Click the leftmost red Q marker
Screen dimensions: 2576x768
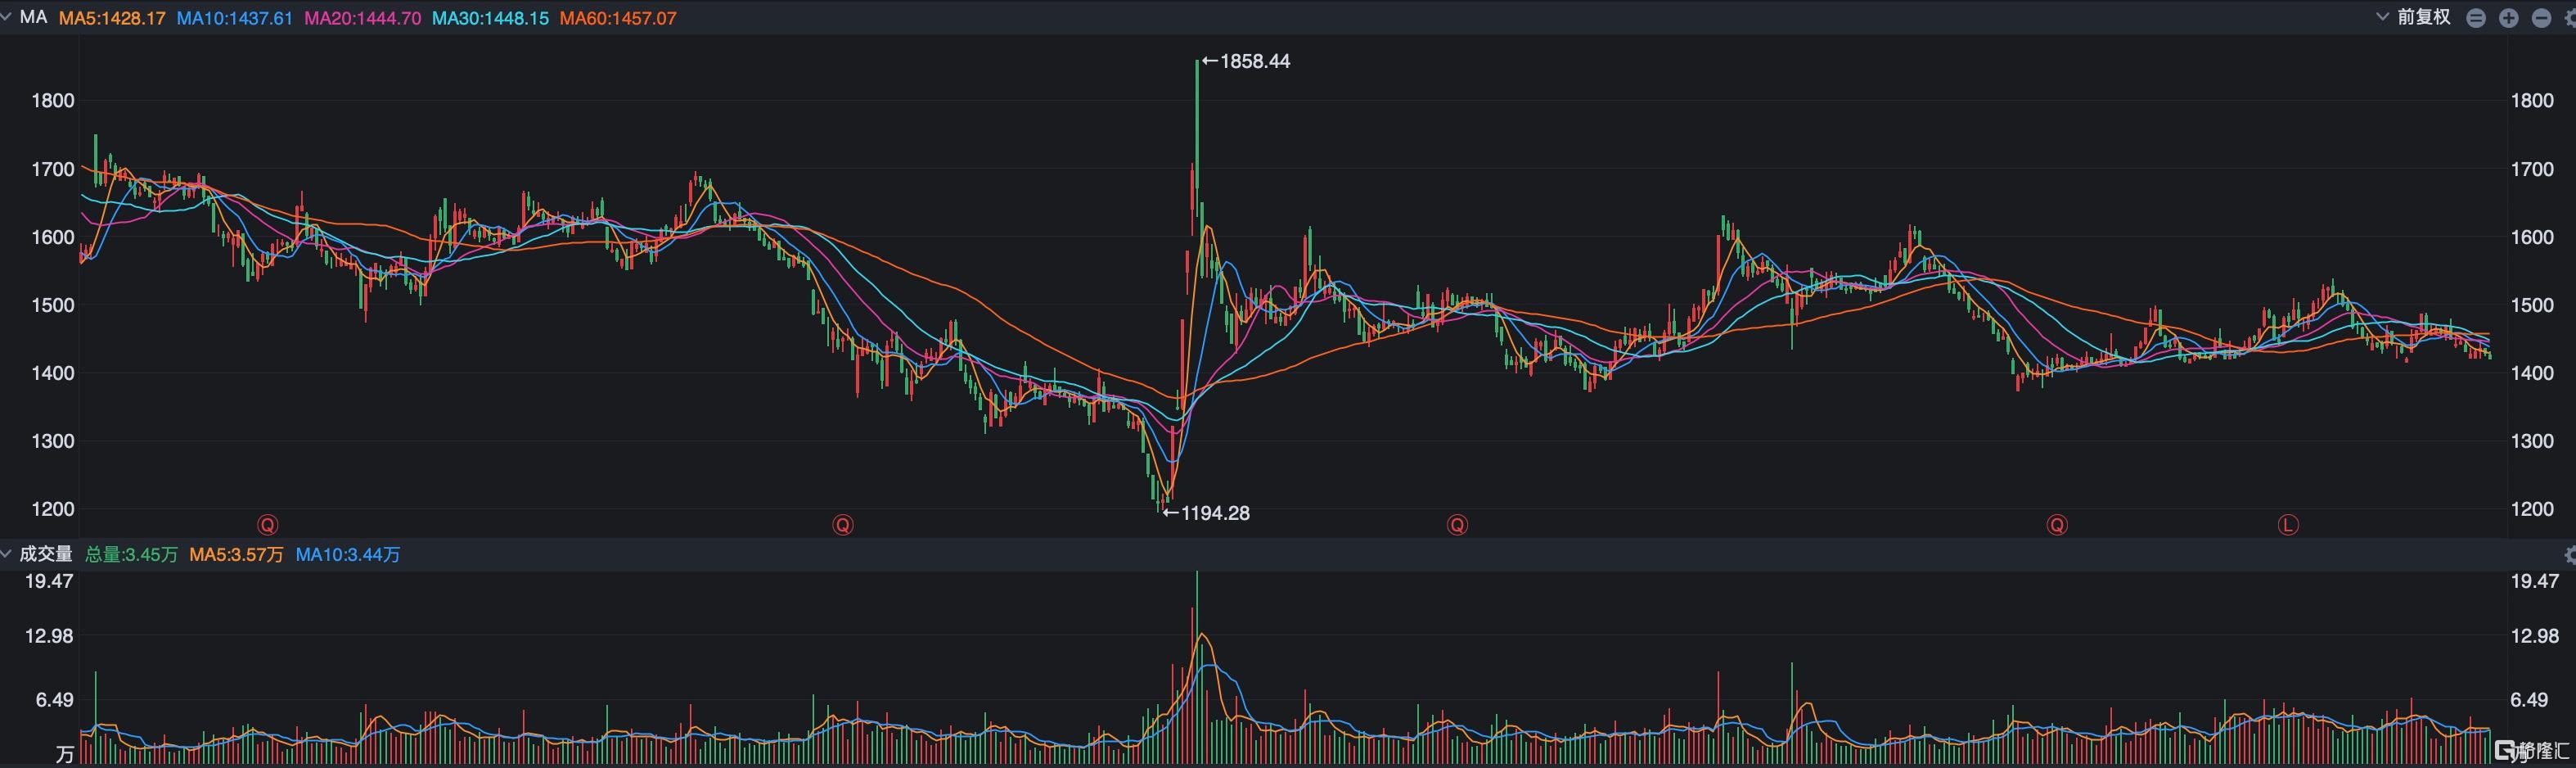pos(267,525)
